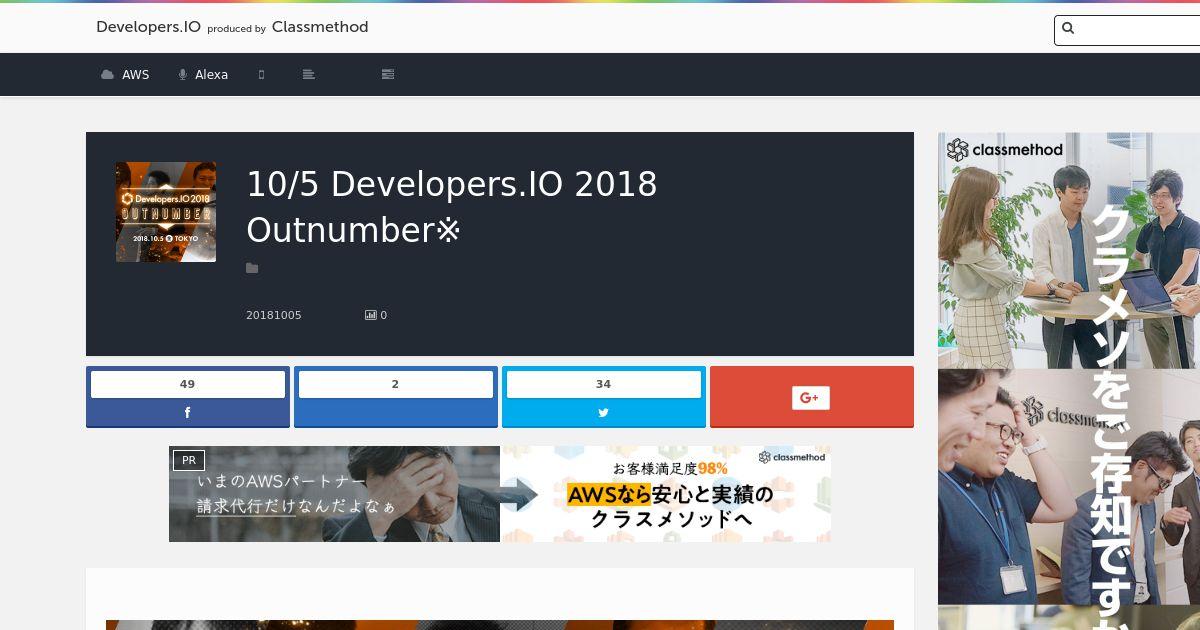This screenshot has width=1200, height=630.
Task: Open the PR banner about AWS partner
Action: click(500, 494)
